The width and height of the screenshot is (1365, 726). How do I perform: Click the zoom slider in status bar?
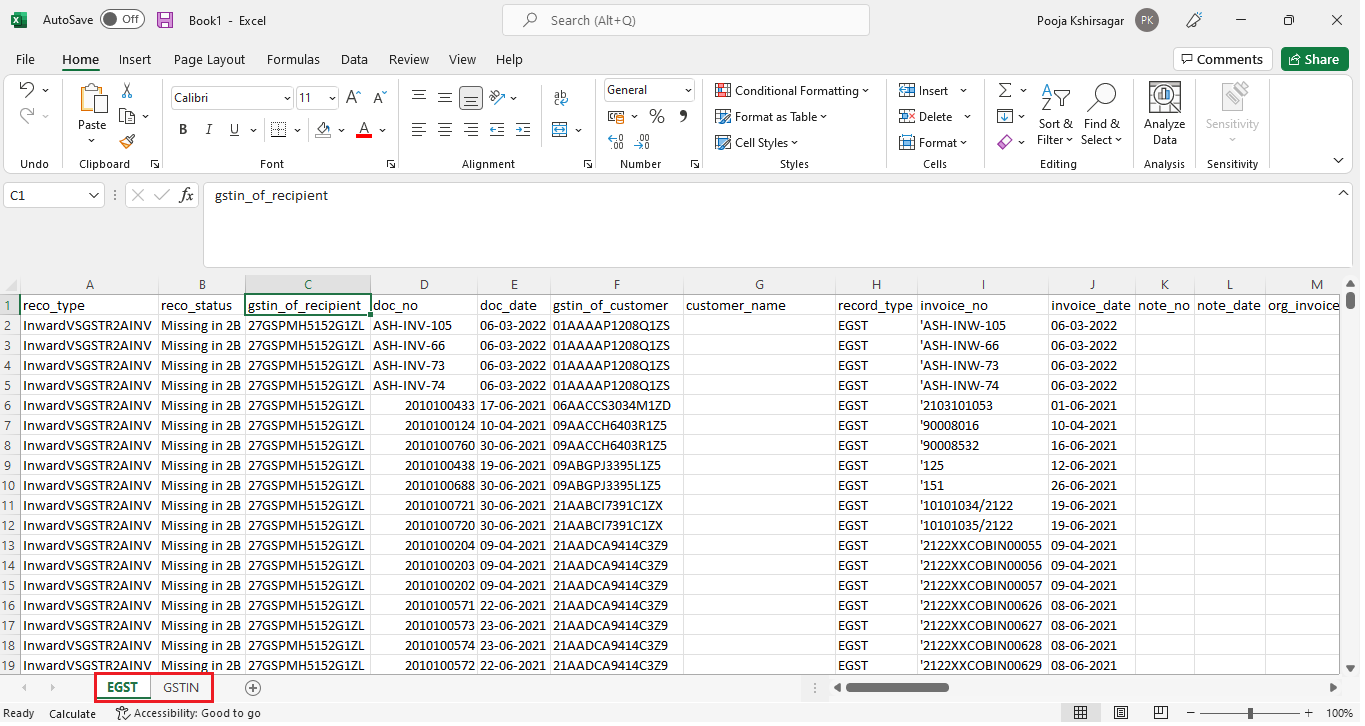(x=1250, y=713)
